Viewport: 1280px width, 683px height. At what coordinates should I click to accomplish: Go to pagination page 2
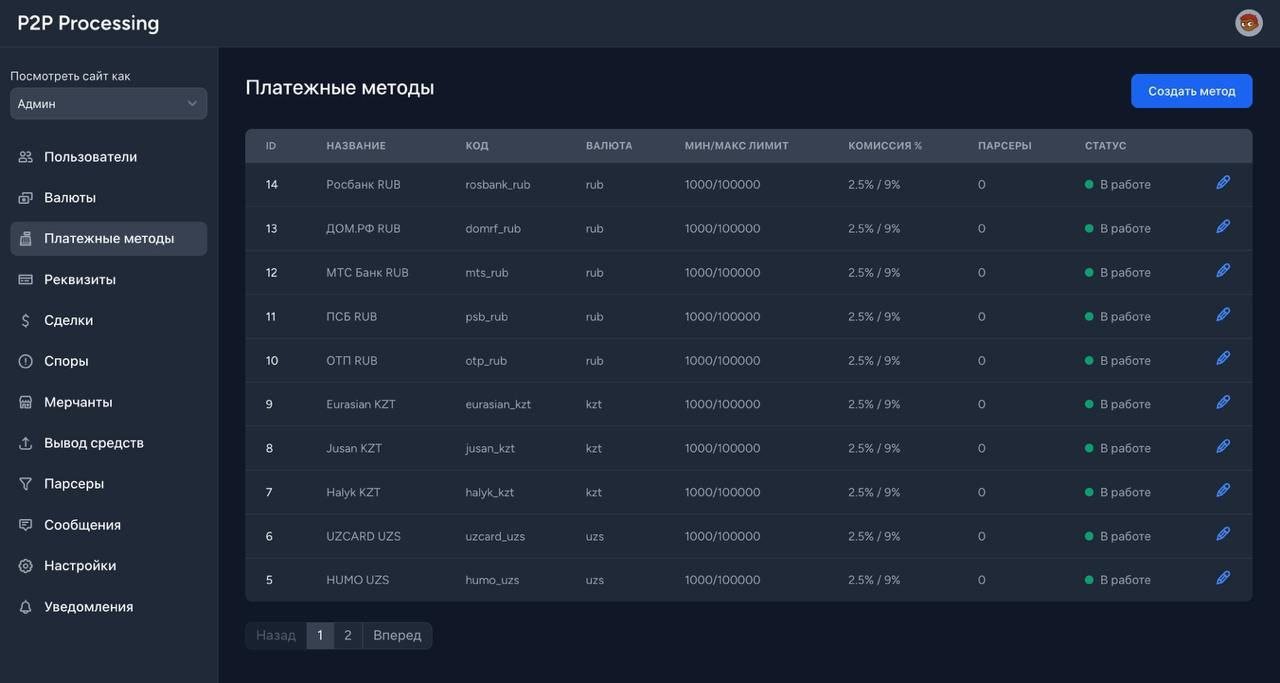(348, 636)
